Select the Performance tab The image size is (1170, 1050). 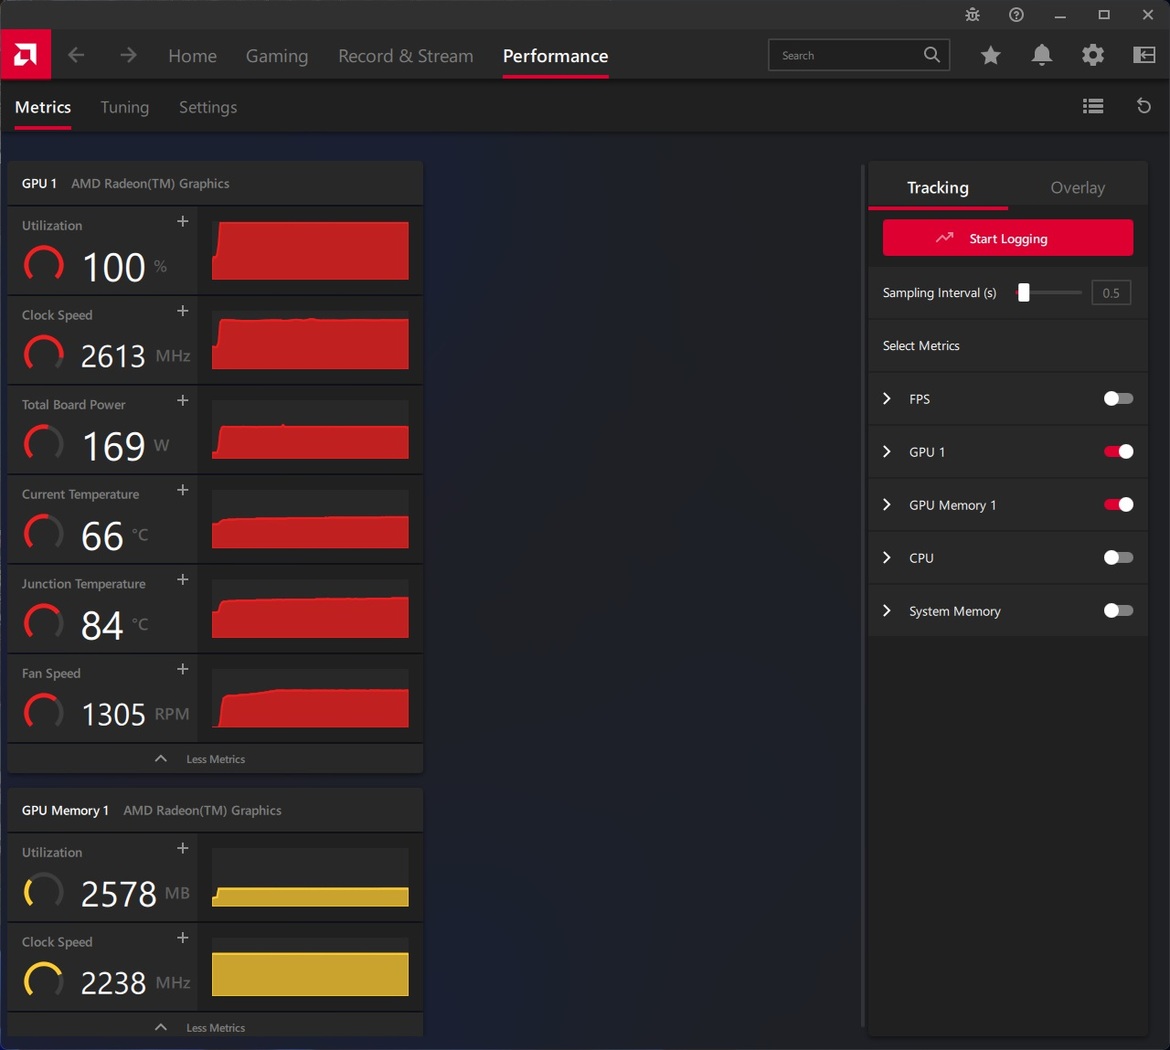point(555,56)
